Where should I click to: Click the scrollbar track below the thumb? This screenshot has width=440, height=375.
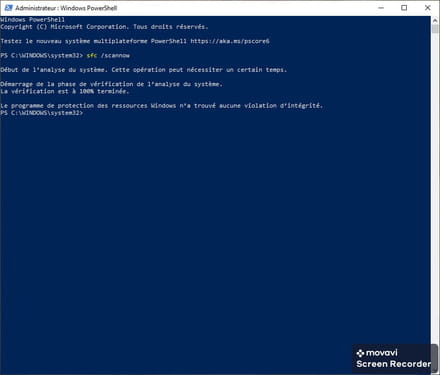[x=435, y=187]
